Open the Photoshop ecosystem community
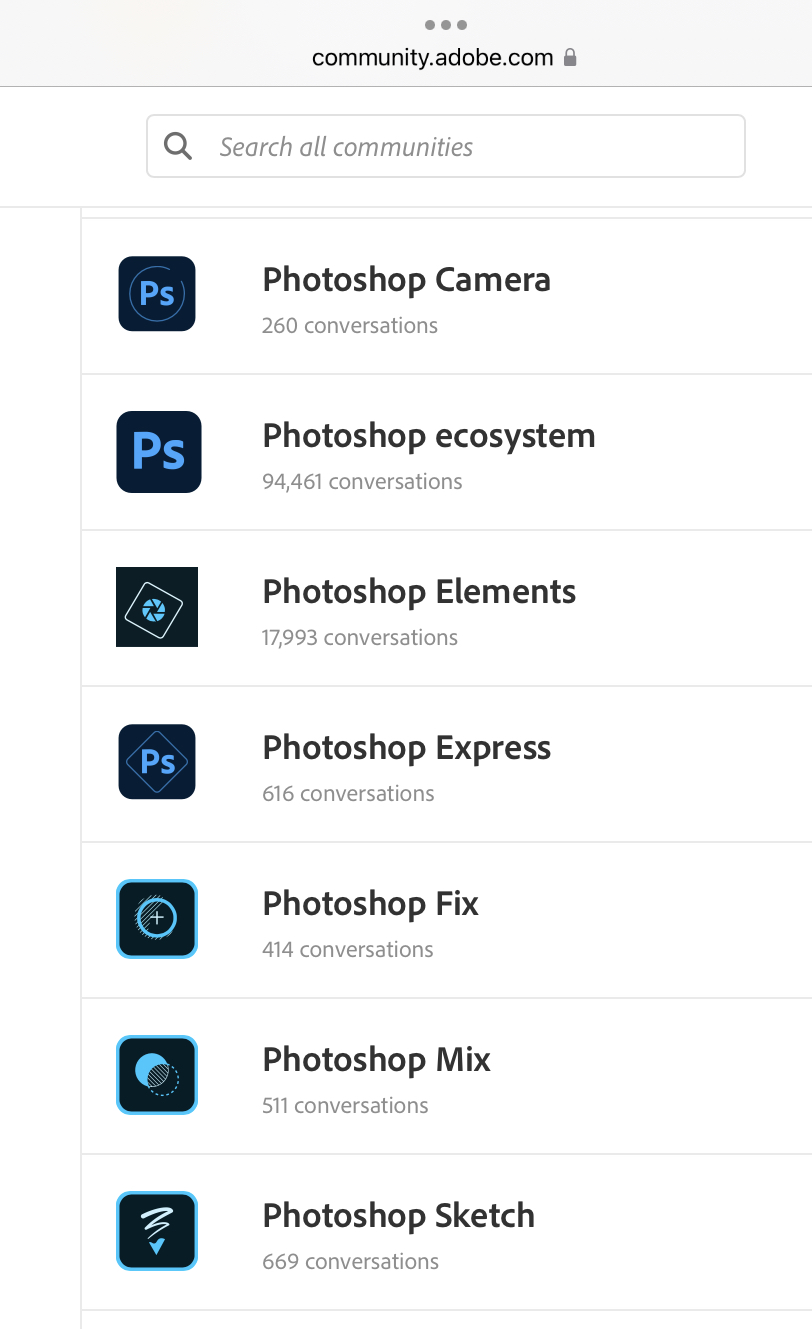812x1329 pixels. click(x=428, y=436)
